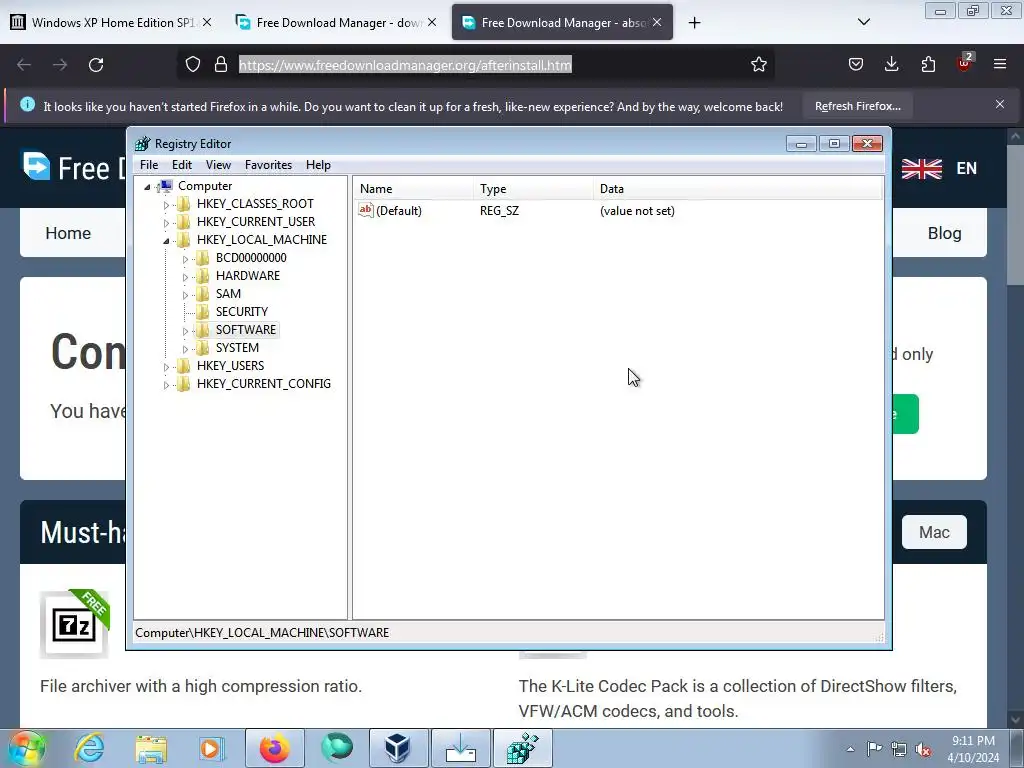
Task: Dismiss the Firefox refresh notification bar
Action: pos(1000,104)
